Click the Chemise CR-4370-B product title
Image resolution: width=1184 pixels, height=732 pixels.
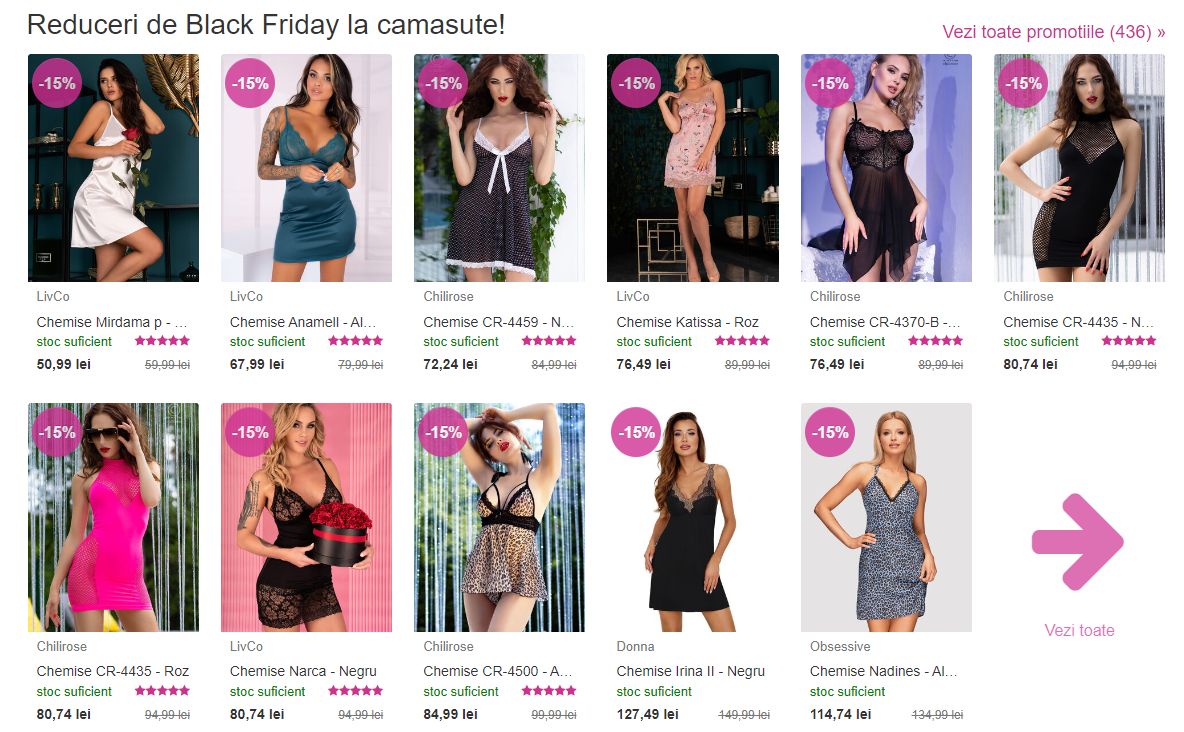885,322
